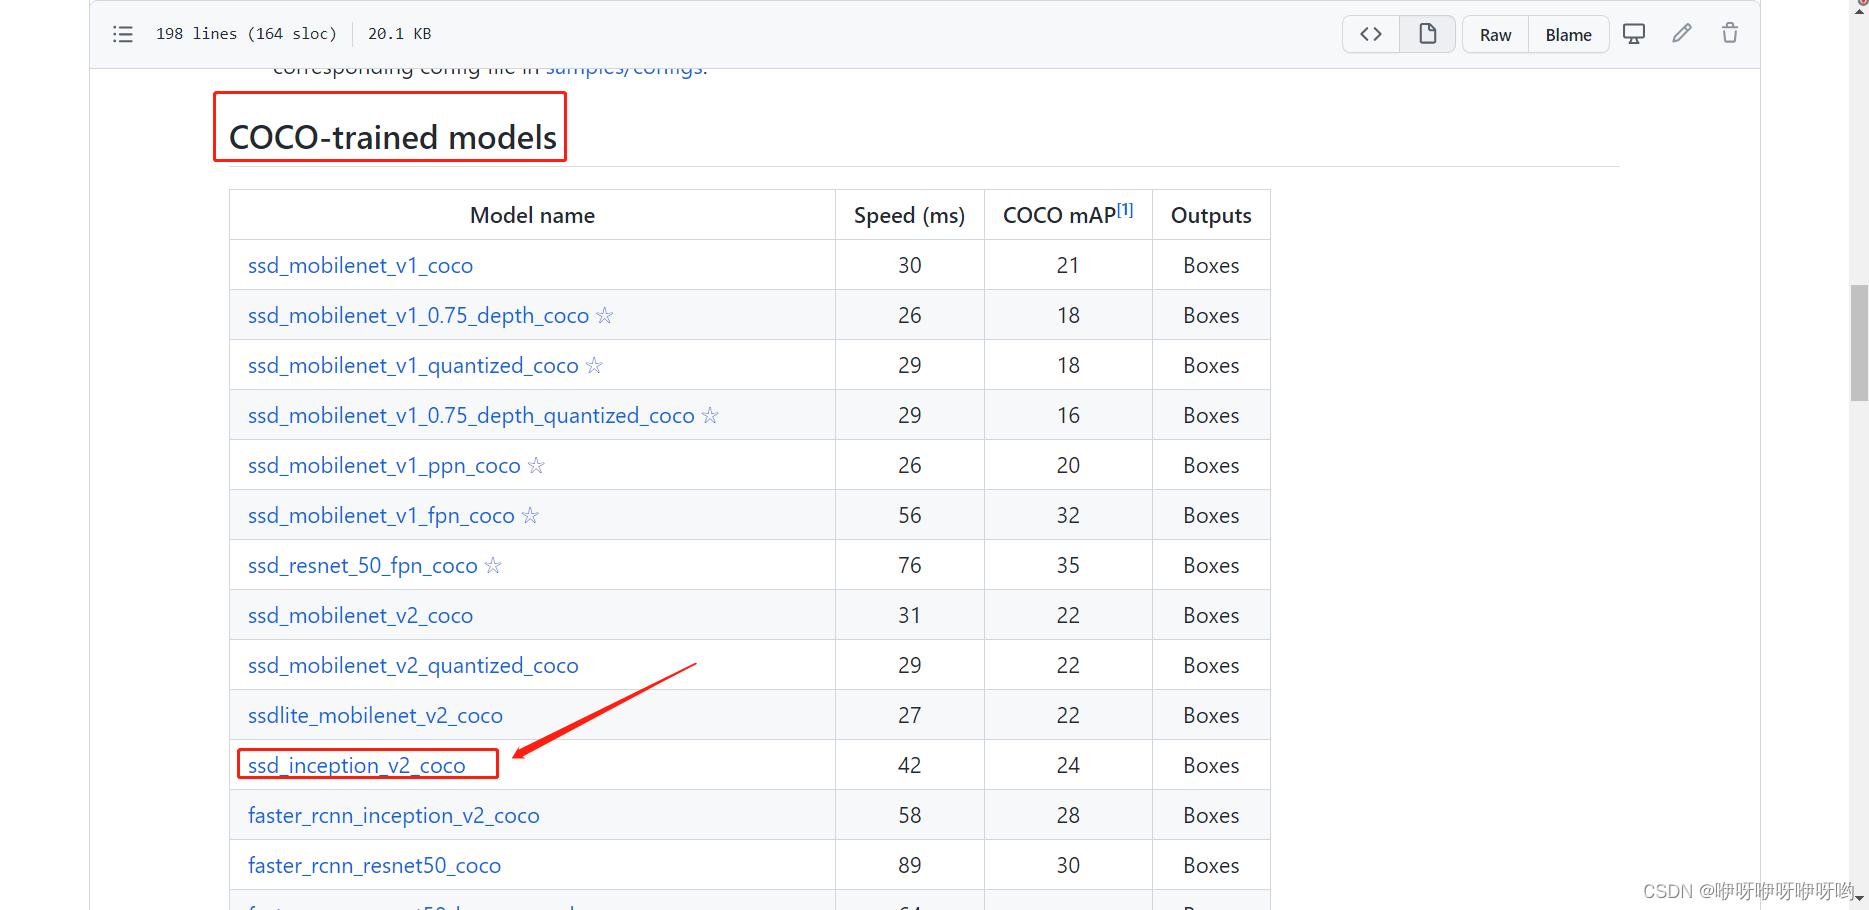Show rendered file preview icon

pos(1427,34)
